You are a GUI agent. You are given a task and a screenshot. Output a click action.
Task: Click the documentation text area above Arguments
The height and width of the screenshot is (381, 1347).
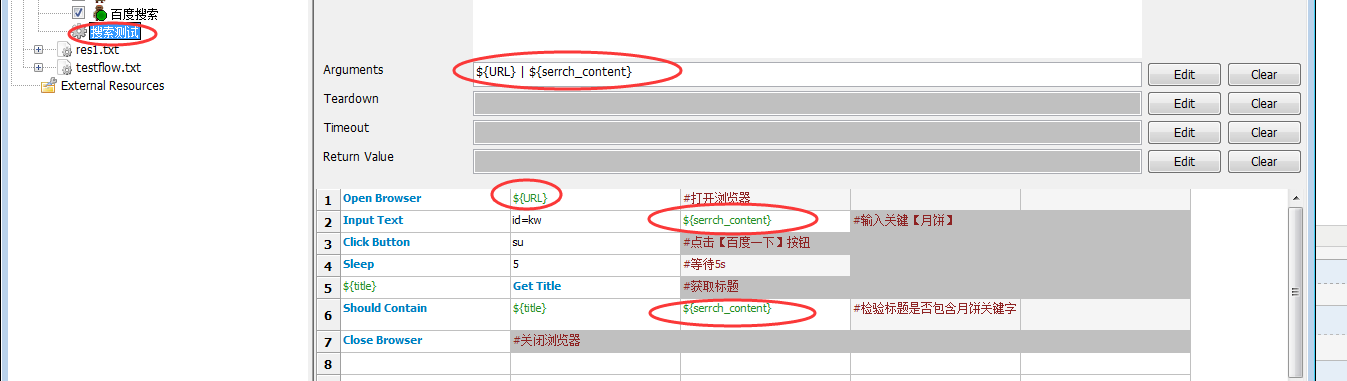pyautogui.click(x=807, y=28)
